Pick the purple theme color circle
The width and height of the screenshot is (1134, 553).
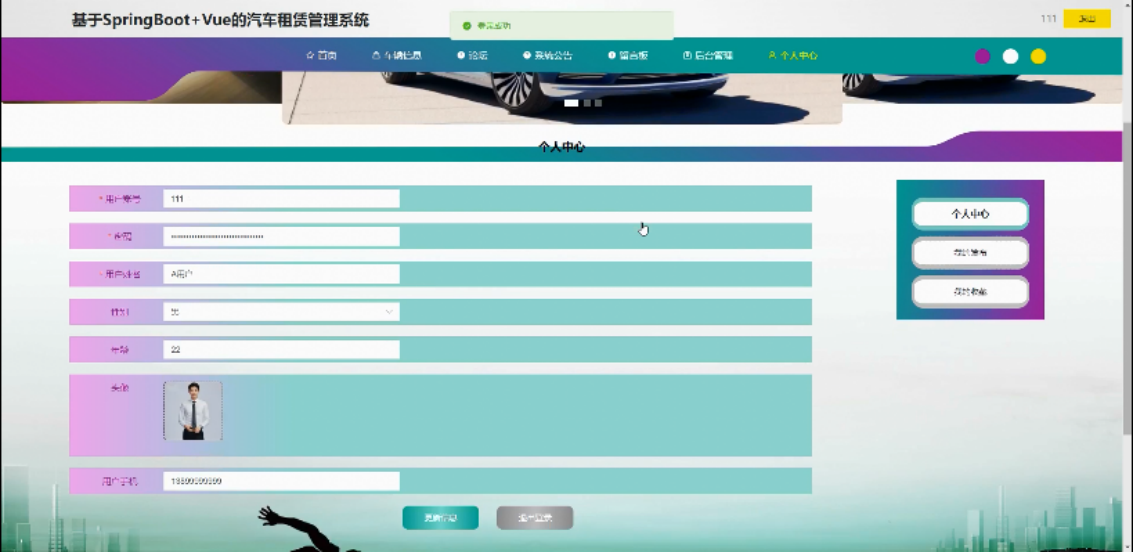(982, 56)
